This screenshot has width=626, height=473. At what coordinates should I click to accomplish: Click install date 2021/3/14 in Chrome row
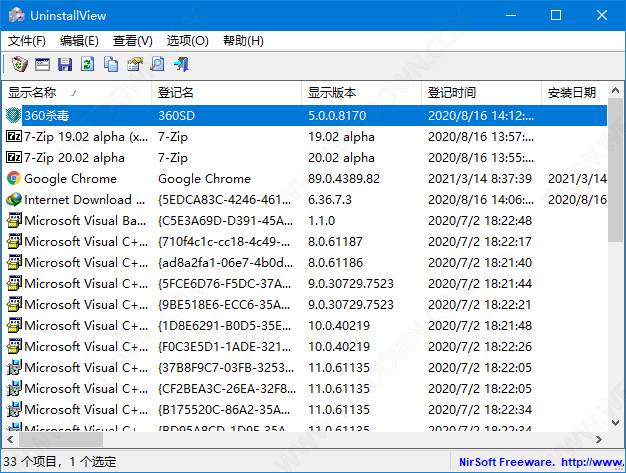pos(577,178)
